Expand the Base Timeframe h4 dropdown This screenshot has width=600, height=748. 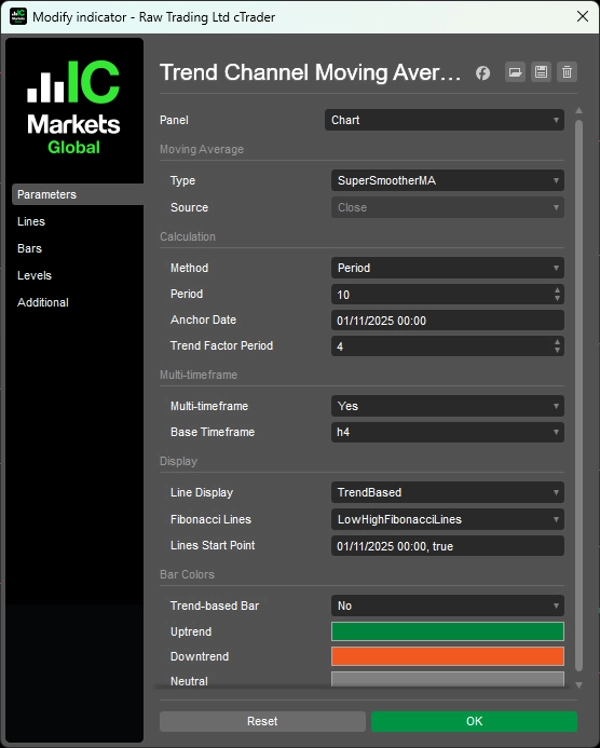coord(447,432)
